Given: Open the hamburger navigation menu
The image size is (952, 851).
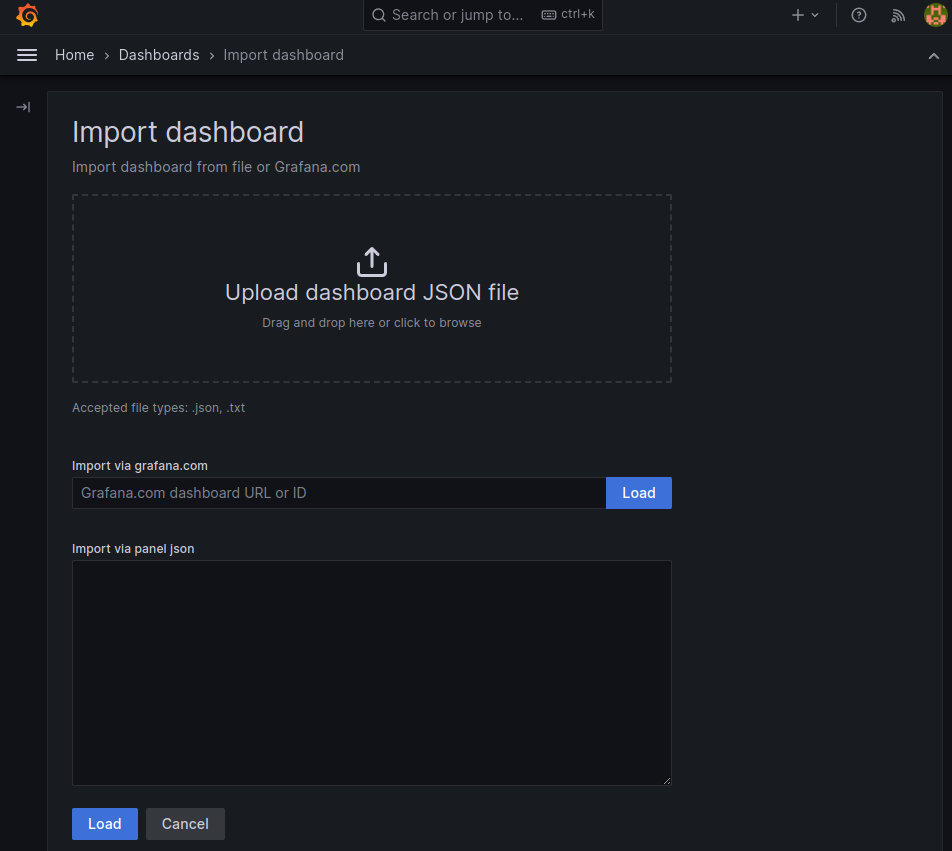Looking at the screenshot, I should (27, 55).
